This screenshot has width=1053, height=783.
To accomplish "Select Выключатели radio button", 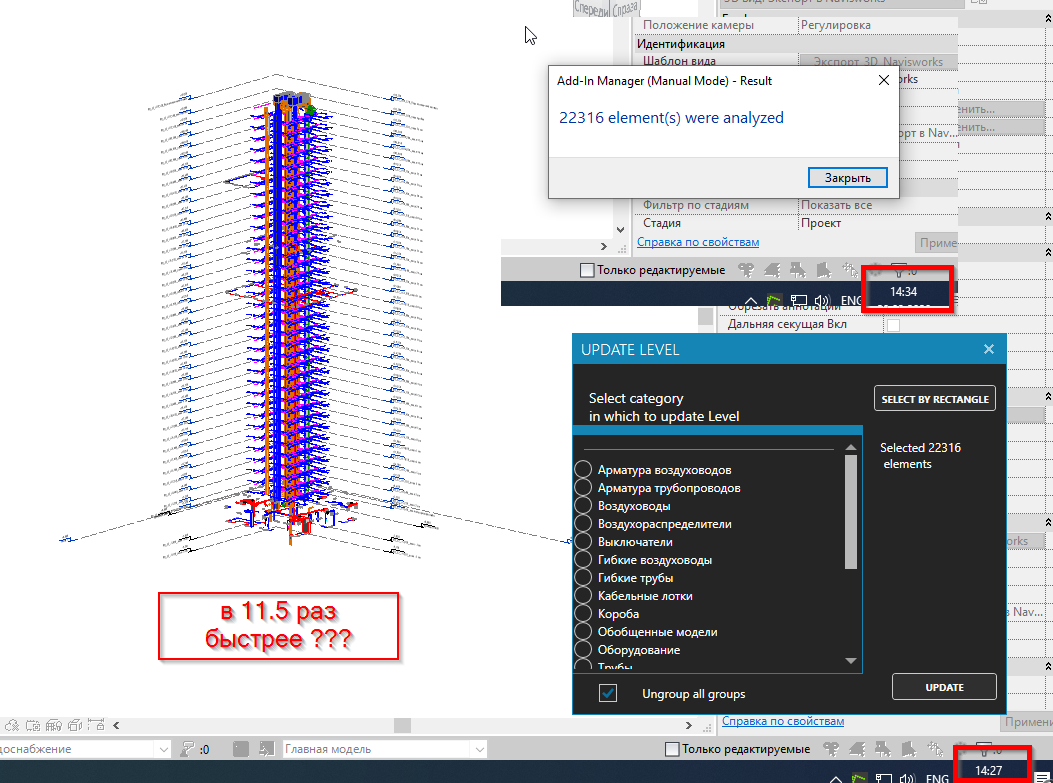I will tap(583, 541).
